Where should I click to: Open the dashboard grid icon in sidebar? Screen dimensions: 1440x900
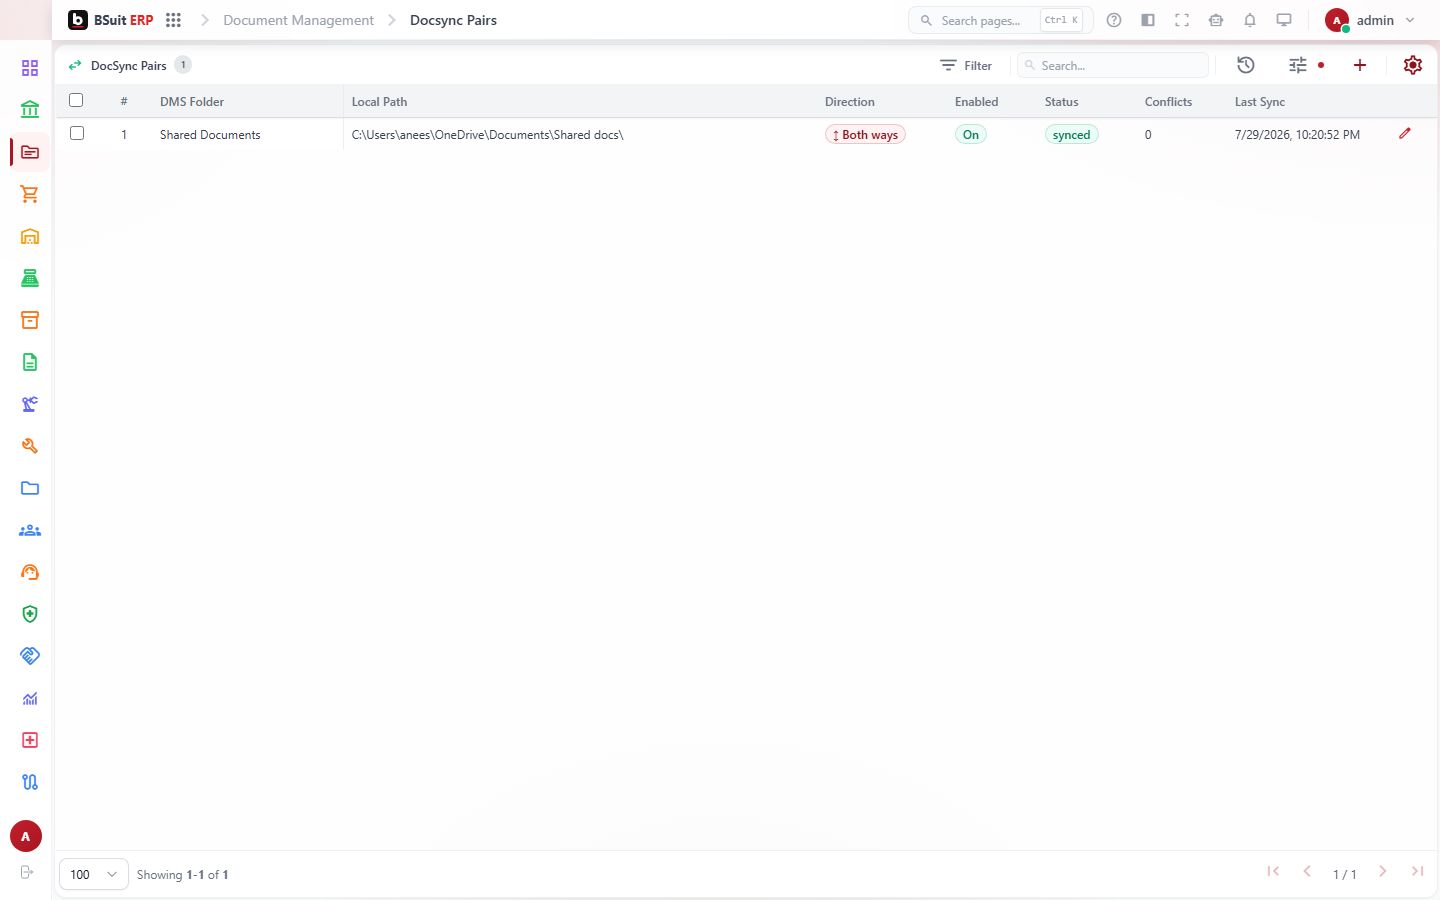coord(30,68)
